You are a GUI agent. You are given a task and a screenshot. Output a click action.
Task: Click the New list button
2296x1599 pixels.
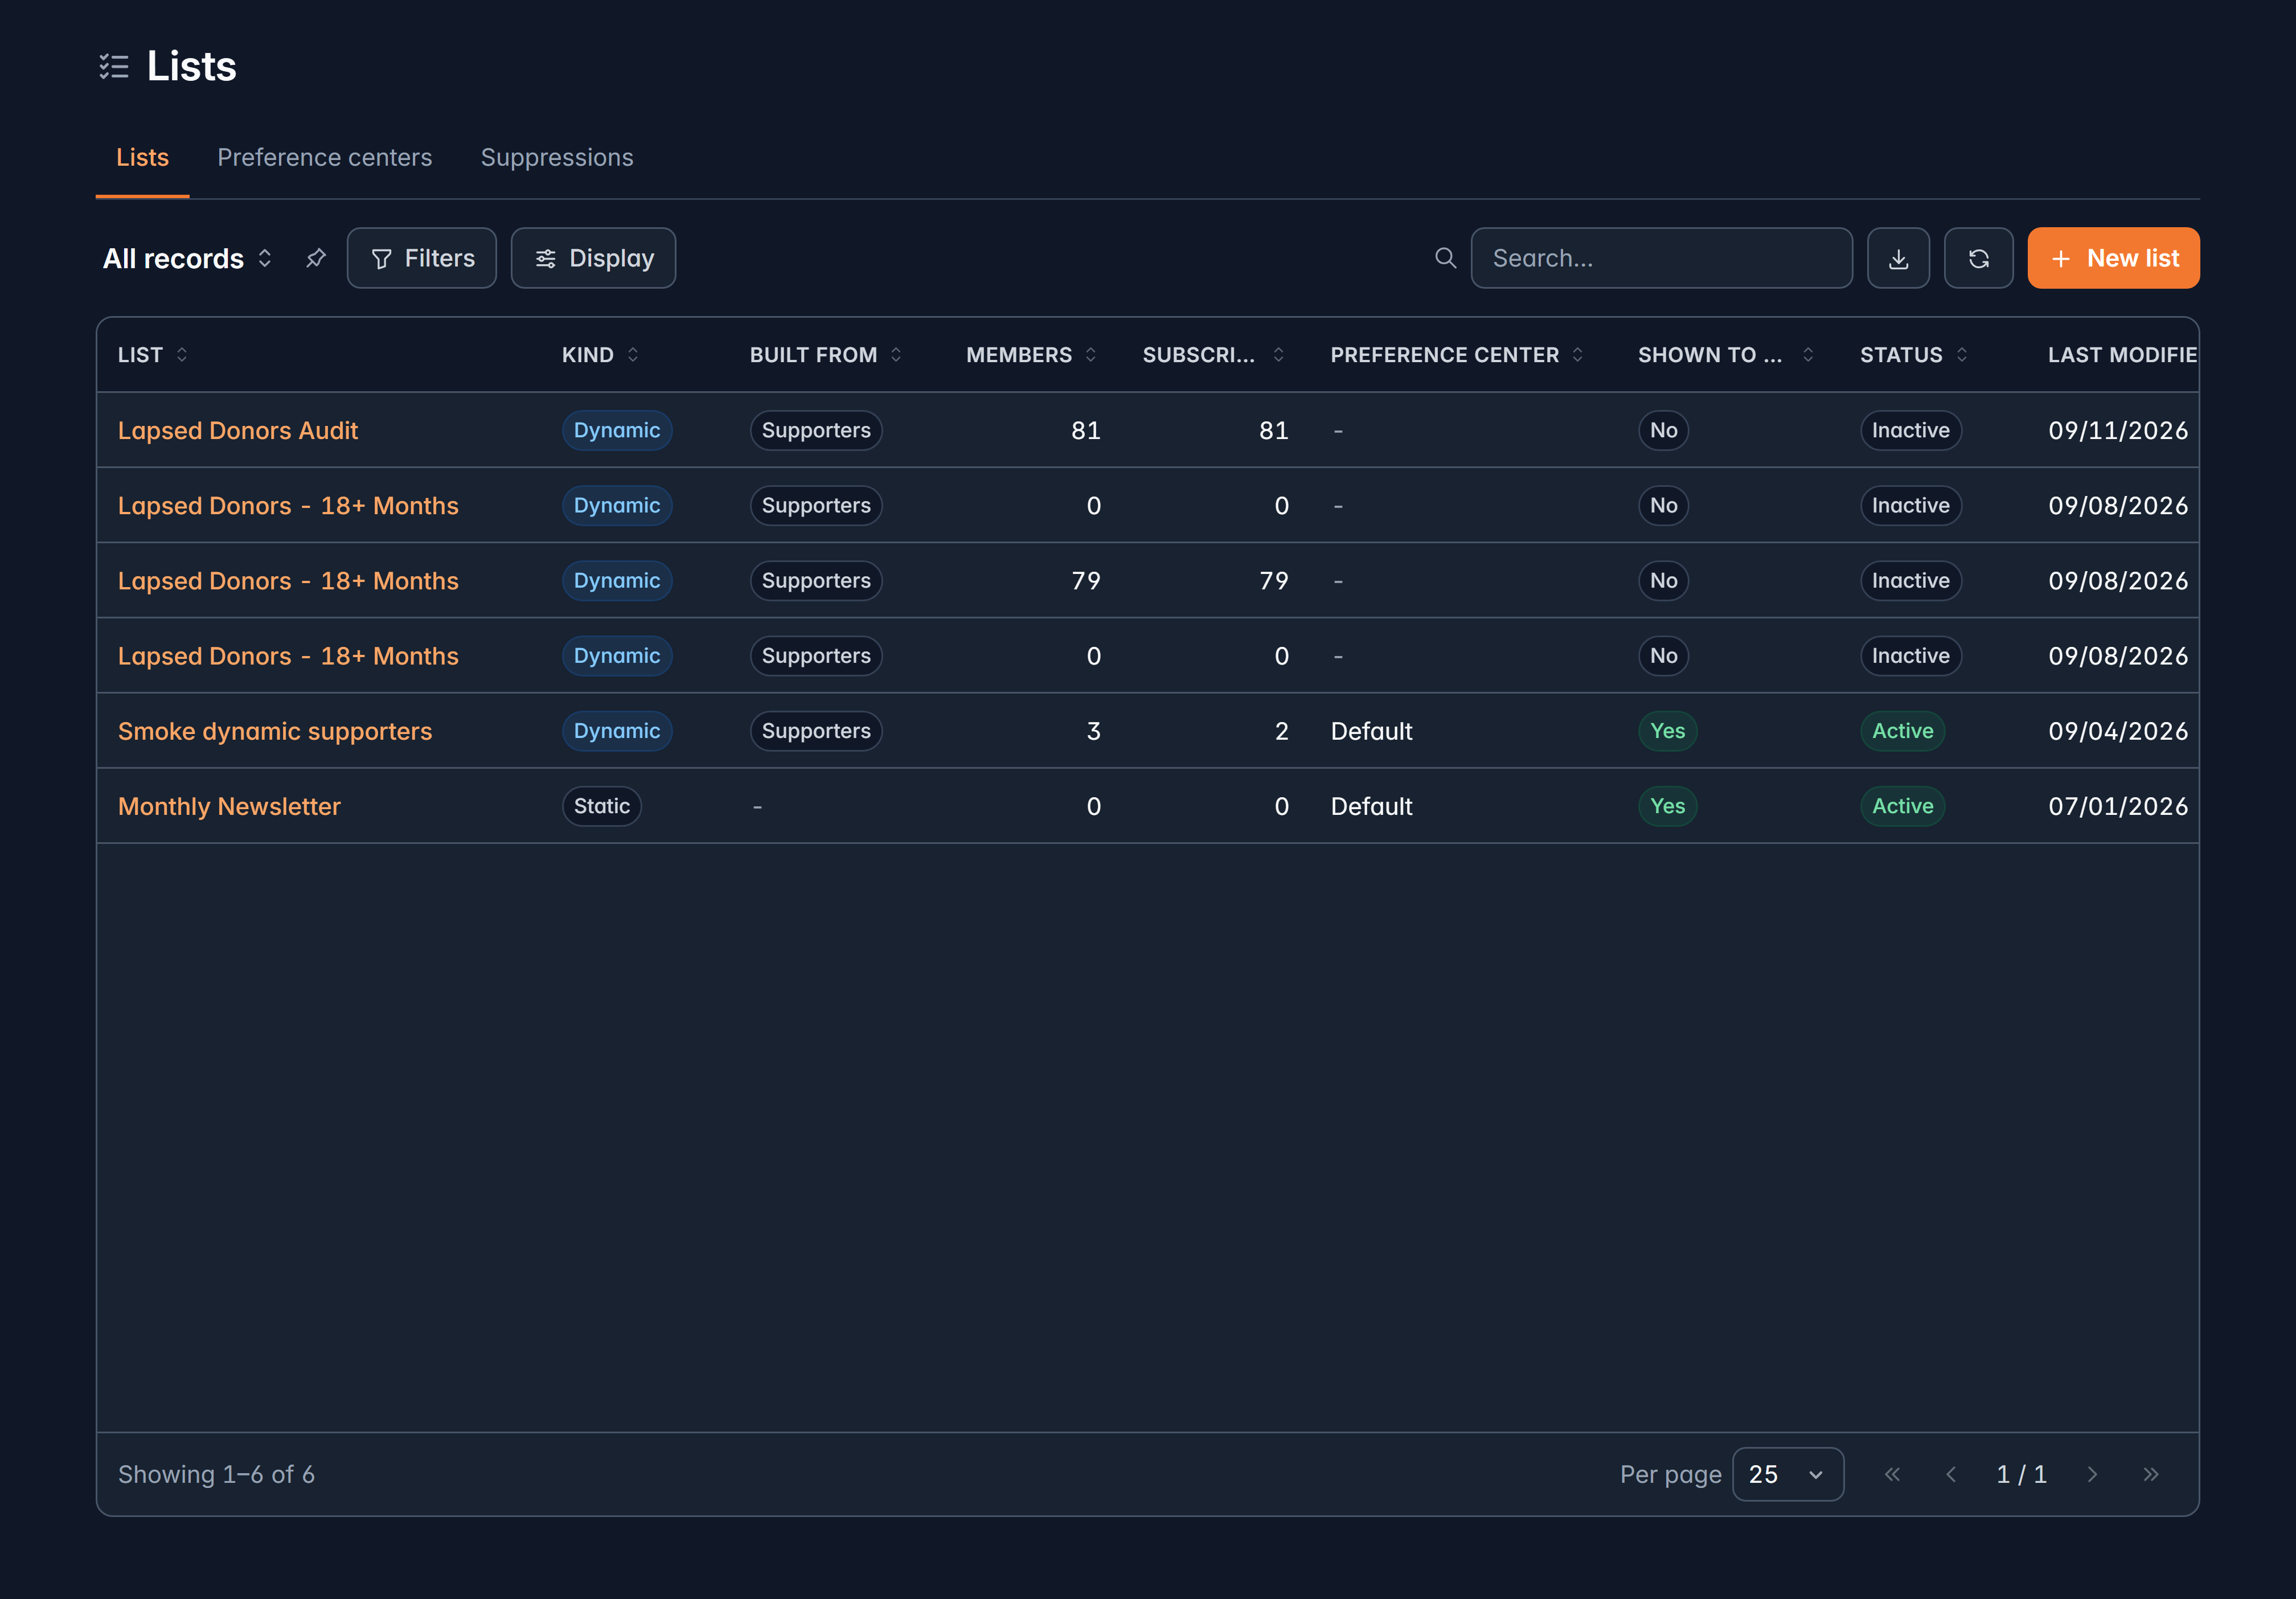tap(2113, 258)
